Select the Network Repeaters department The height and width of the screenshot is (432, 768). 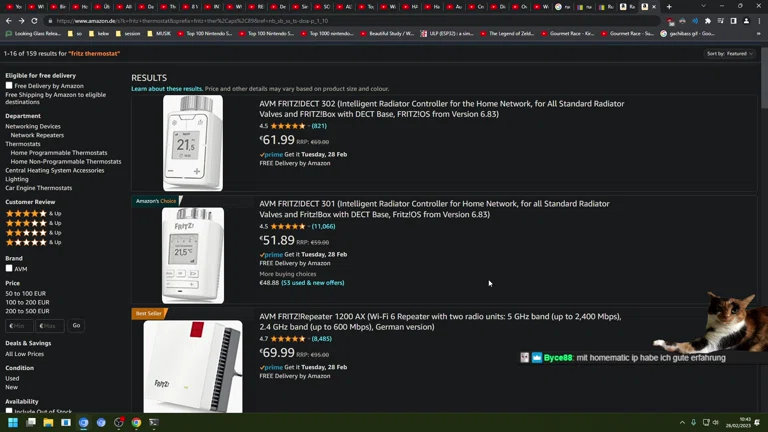37,135
